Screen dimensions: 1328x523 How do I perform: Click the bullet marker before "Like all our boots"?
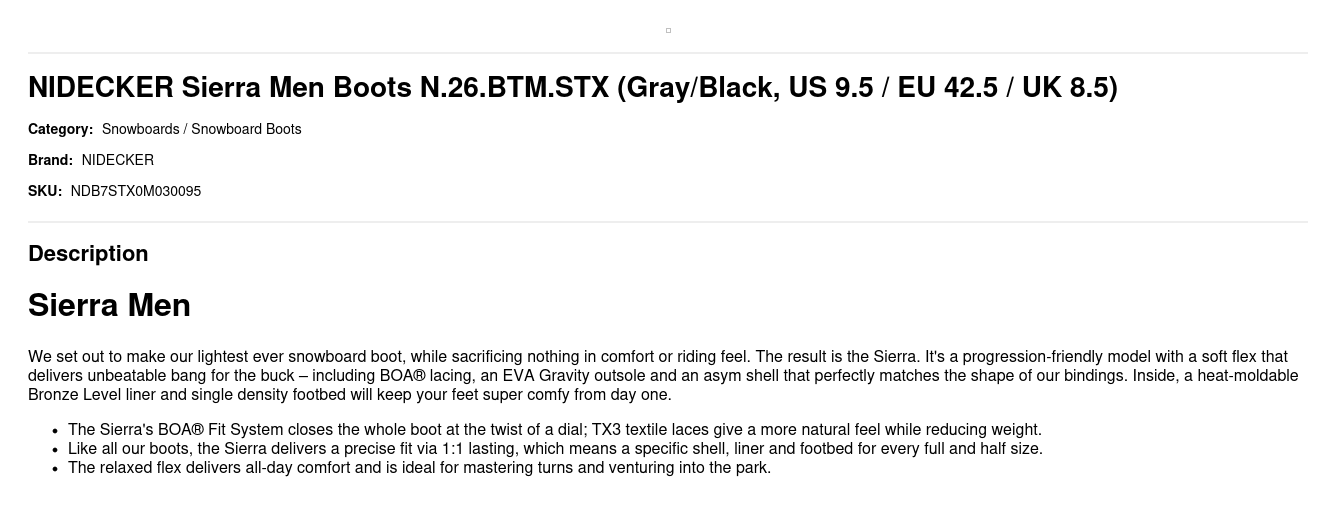tap(54, 450)
